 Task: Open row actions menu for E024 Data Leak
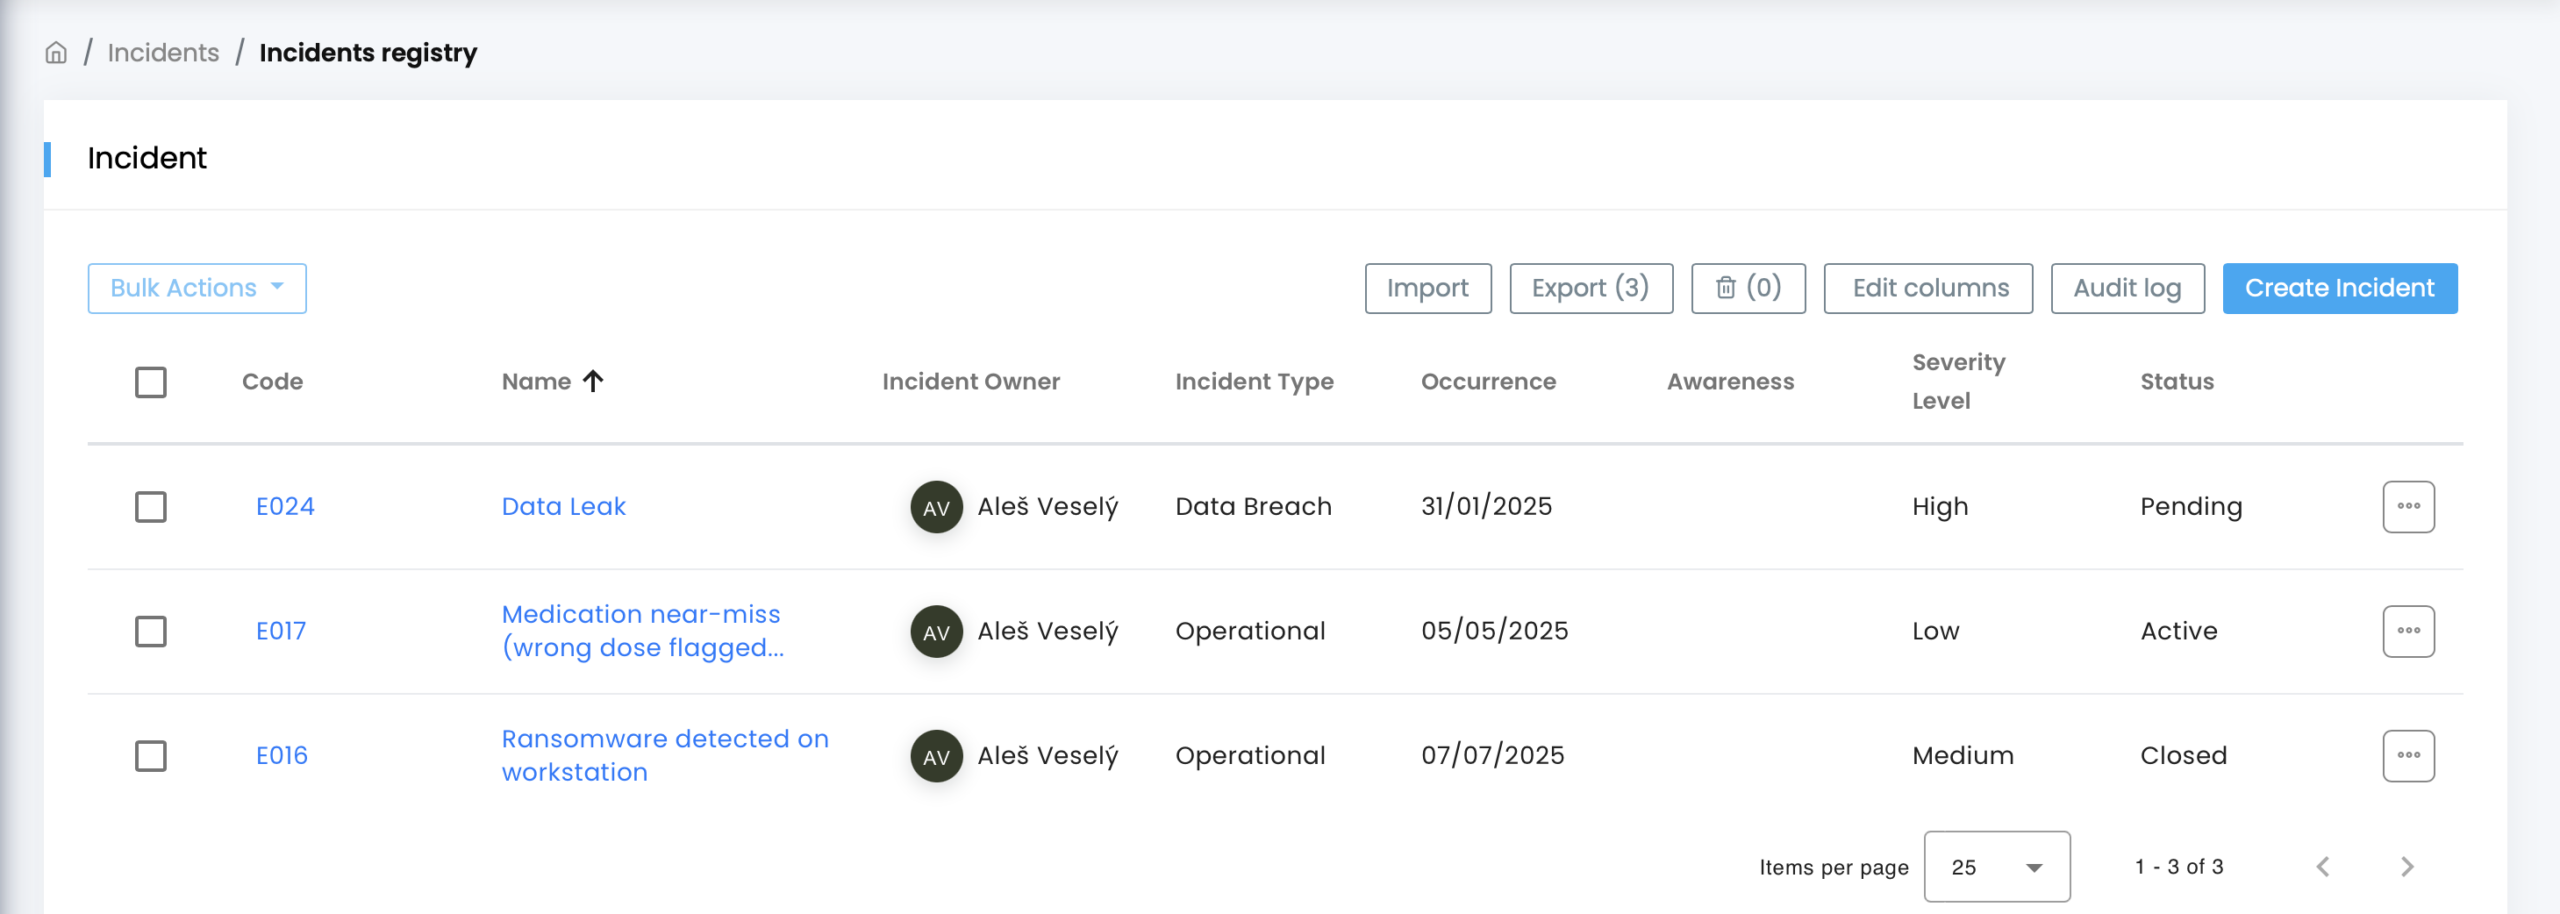(2408, 507)
